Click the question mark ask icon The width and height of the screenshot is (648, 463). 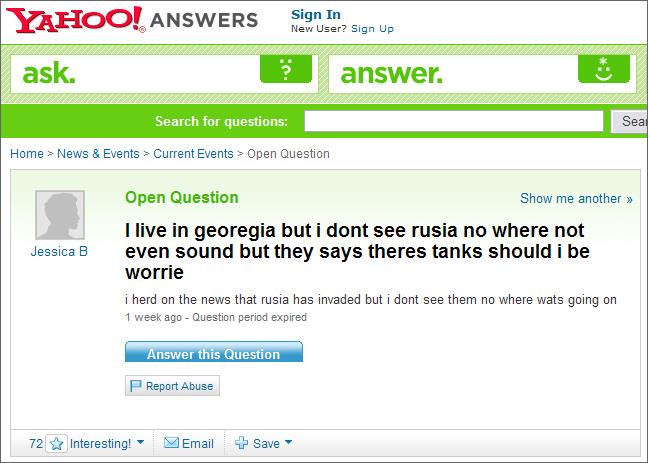[x=285, y=70]
